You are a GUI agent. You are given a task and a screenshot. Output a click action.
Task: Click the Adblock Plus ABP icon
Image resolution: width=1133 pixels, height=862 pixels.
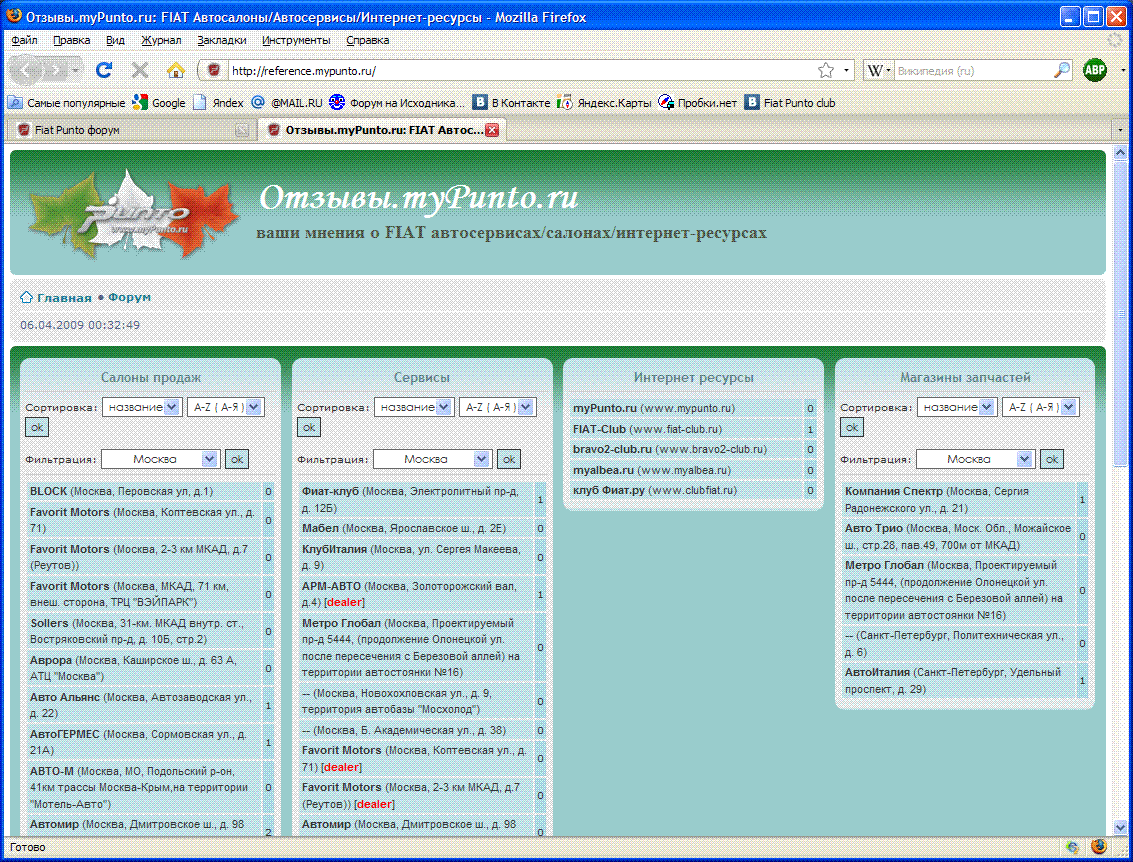coord(1095,70)
